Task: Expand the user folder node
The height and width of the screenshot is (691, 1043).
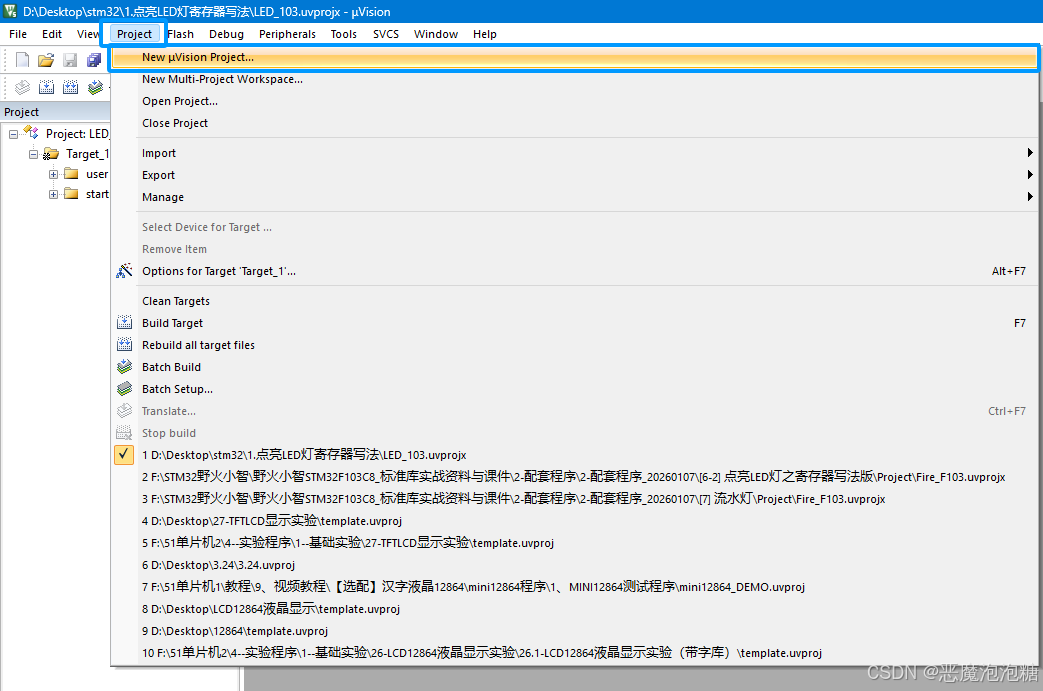Action: click(53, 174)
